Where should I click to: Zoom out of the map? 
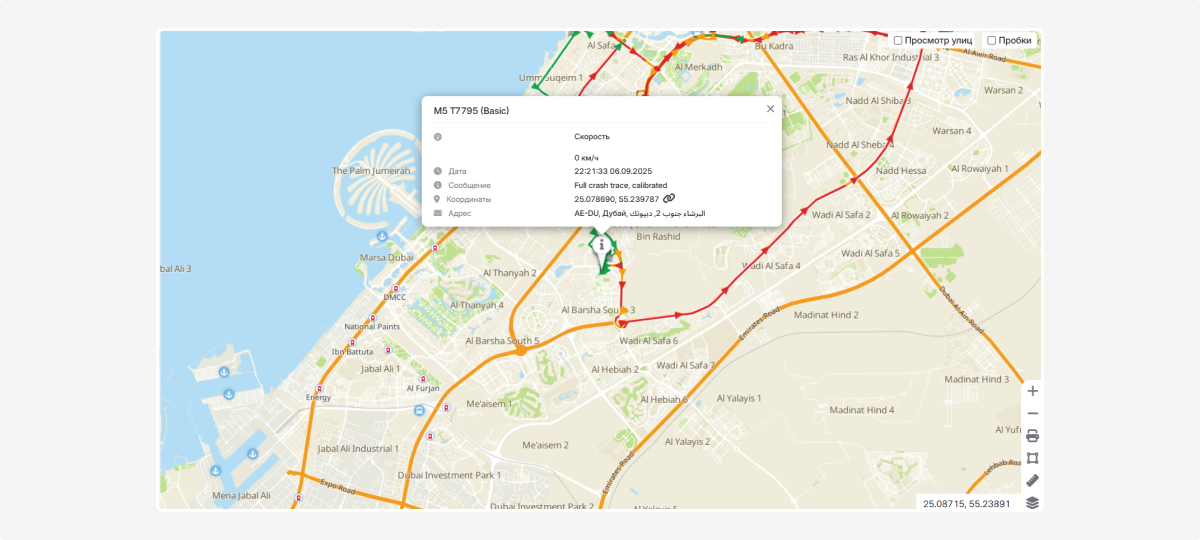(x=1032, y=413)
